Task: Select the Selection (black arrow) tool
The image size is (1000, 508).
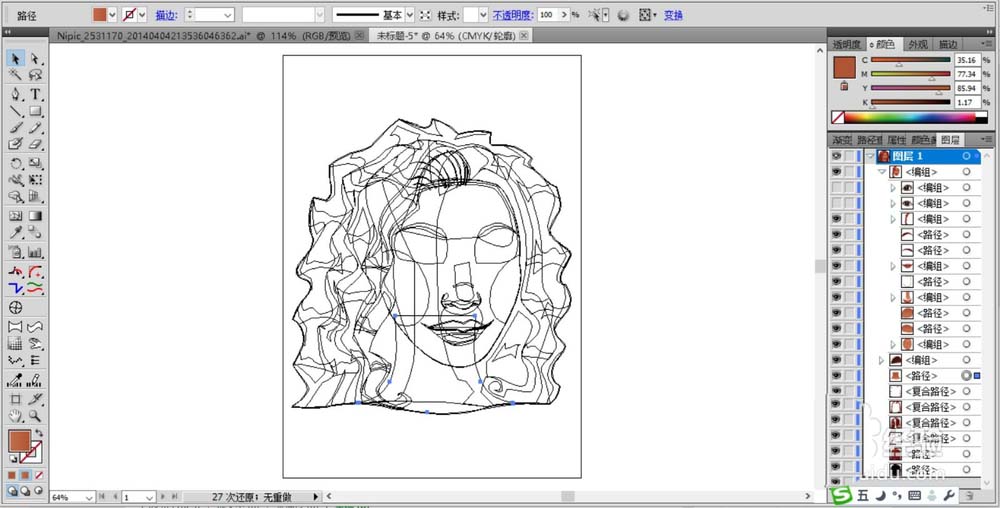Action: (x=16, y=59)
